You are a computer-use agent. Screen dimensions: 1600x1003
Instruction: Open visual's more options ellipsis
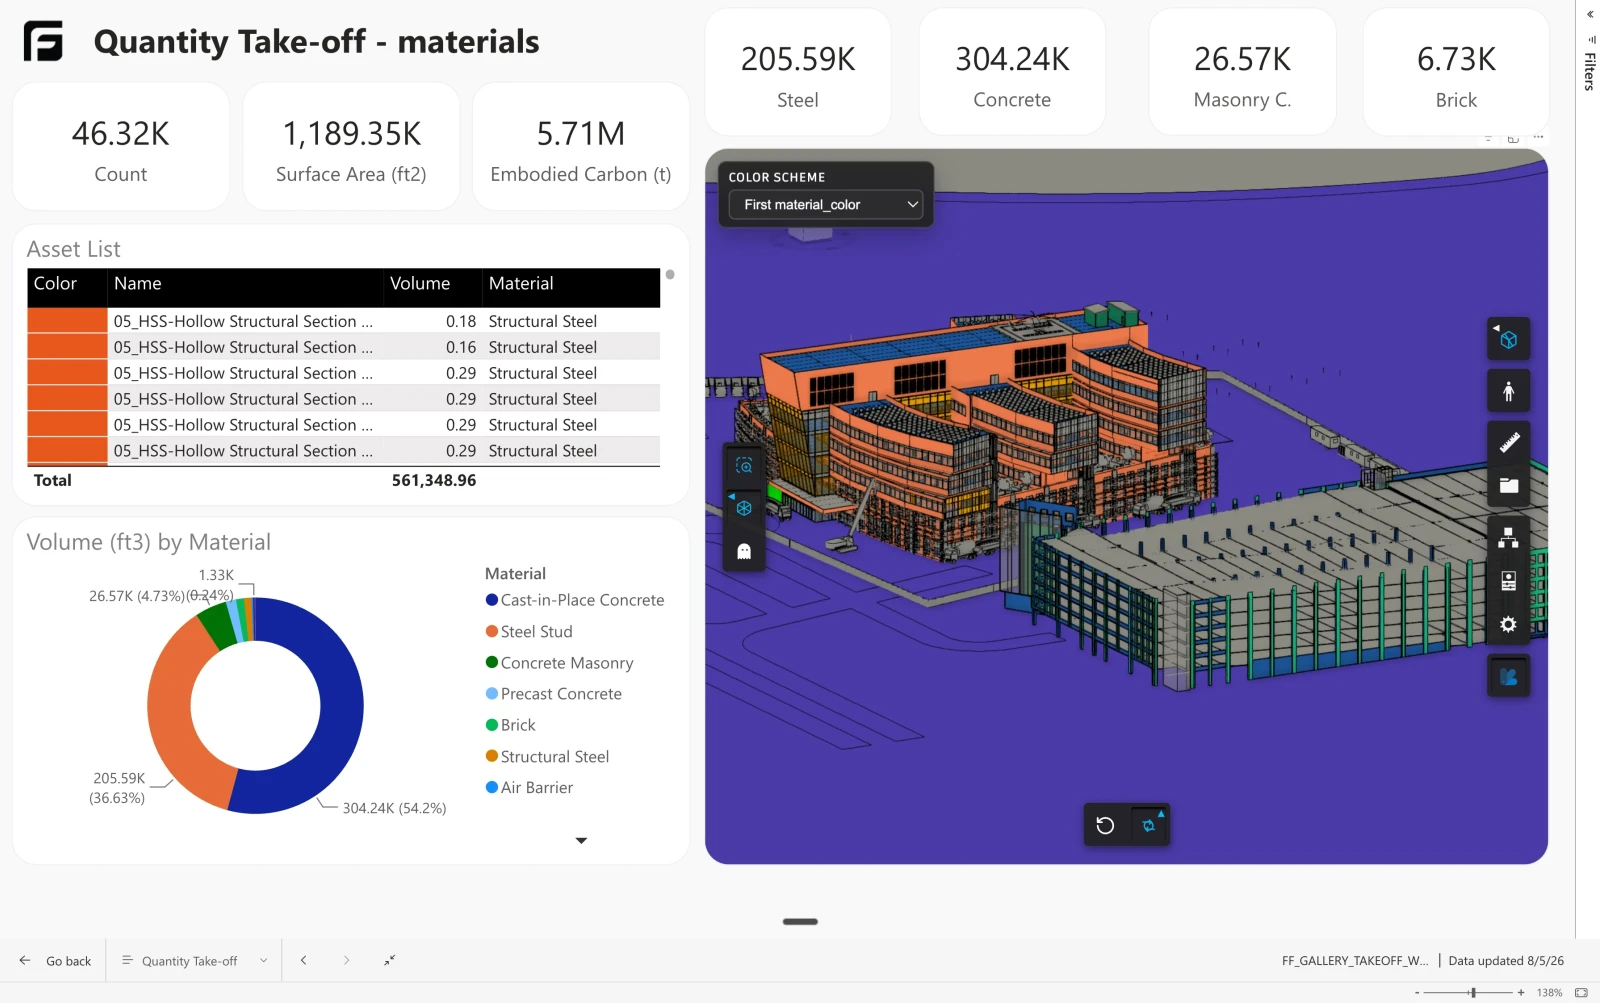(x=1539, y=137)
